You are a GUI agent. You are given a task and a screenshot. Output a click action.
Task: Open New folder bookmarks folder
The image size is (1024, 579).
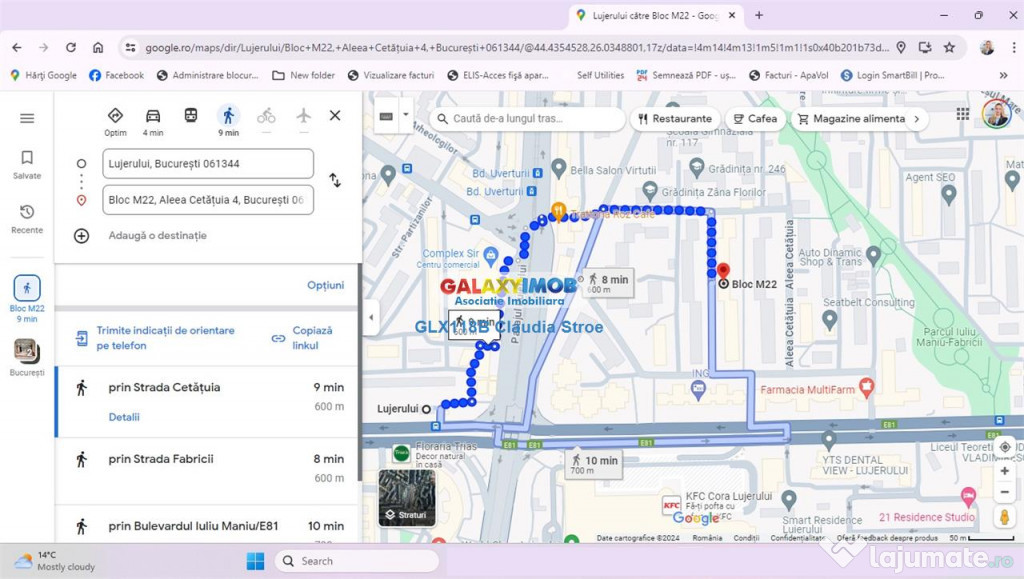click(304, 75)
